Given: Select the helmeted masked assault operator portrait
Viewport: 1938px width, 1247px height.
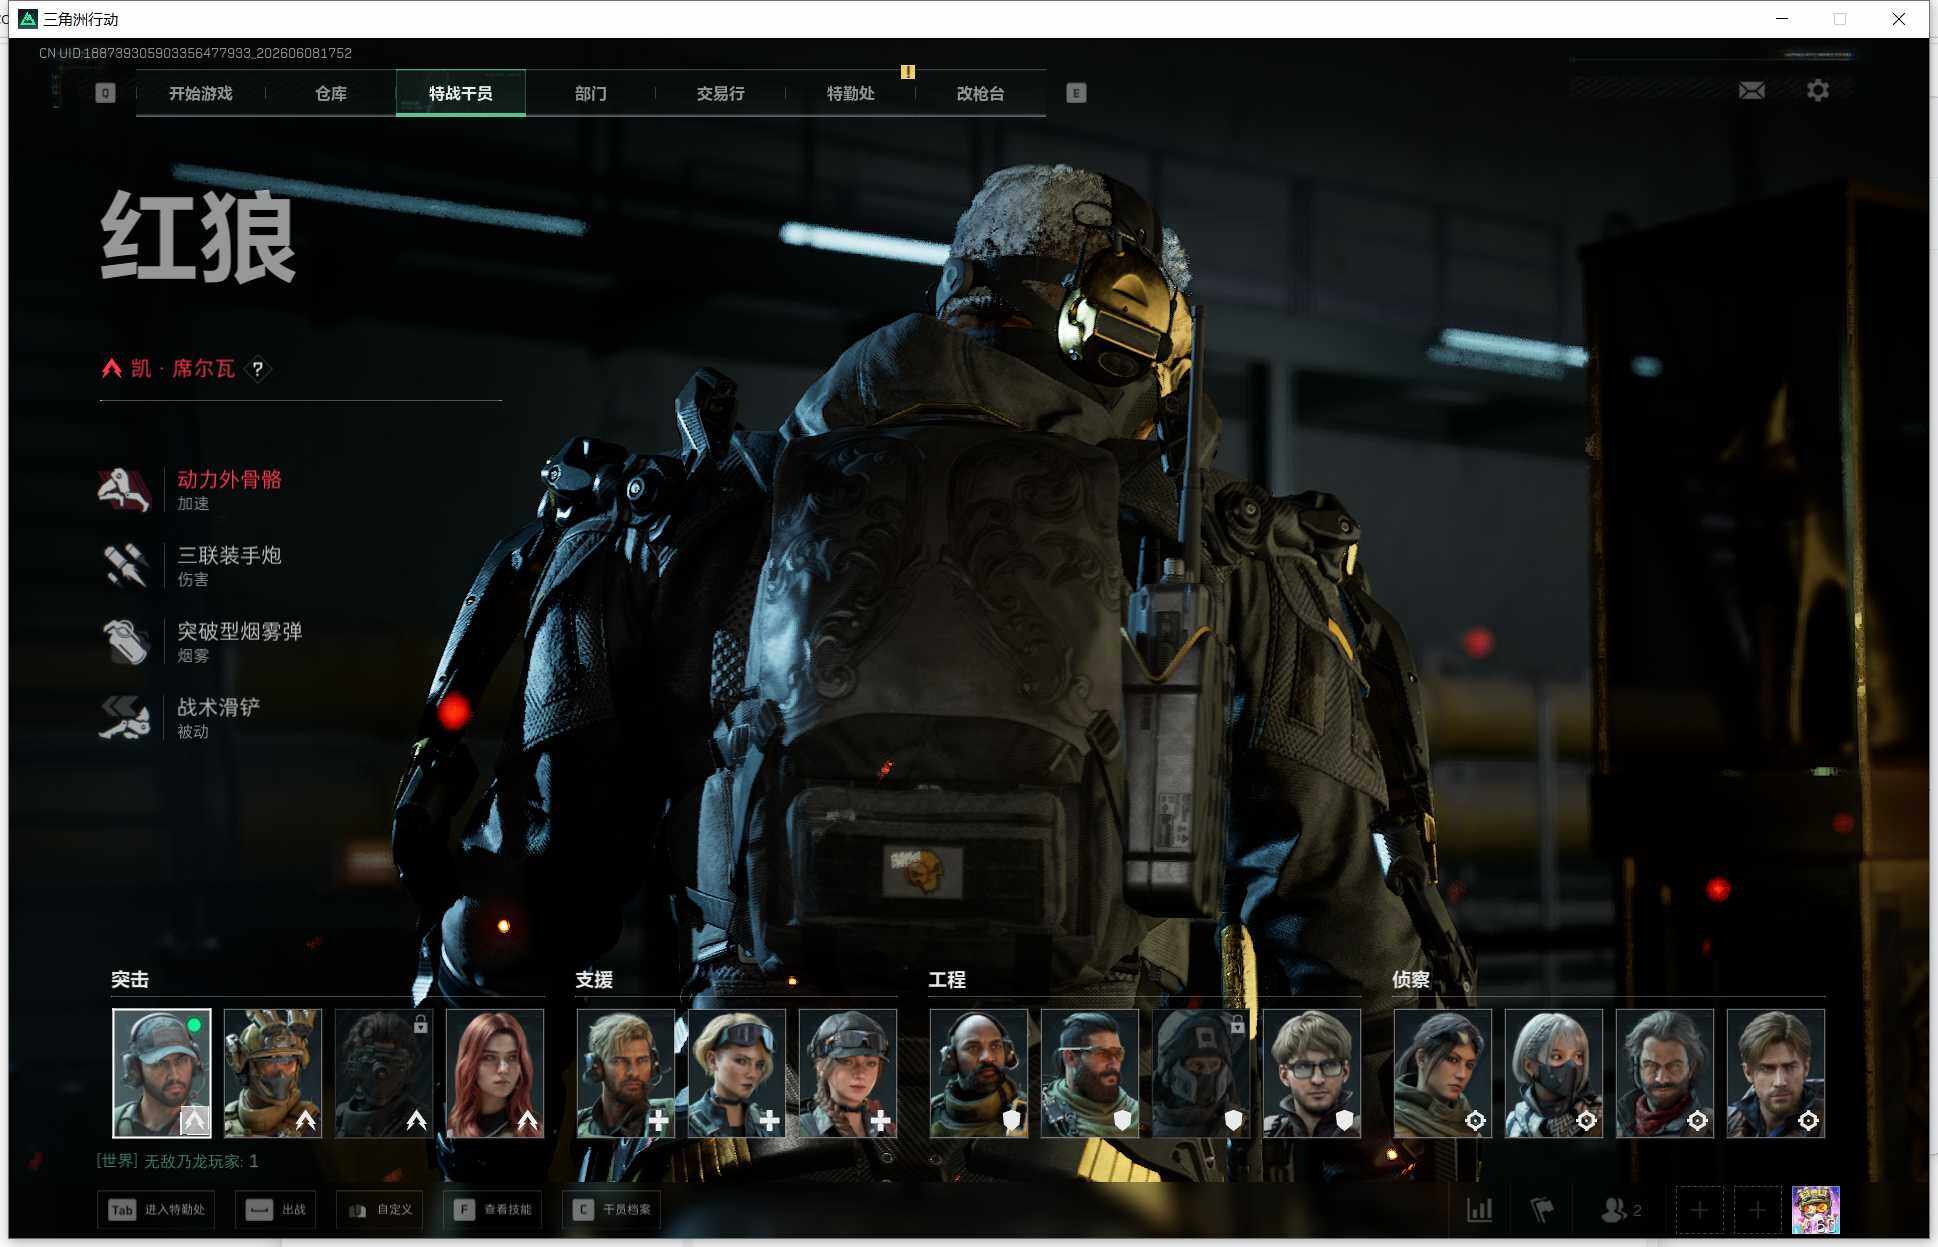Looking at the screenshot, I should click(x=273, y=1073).
